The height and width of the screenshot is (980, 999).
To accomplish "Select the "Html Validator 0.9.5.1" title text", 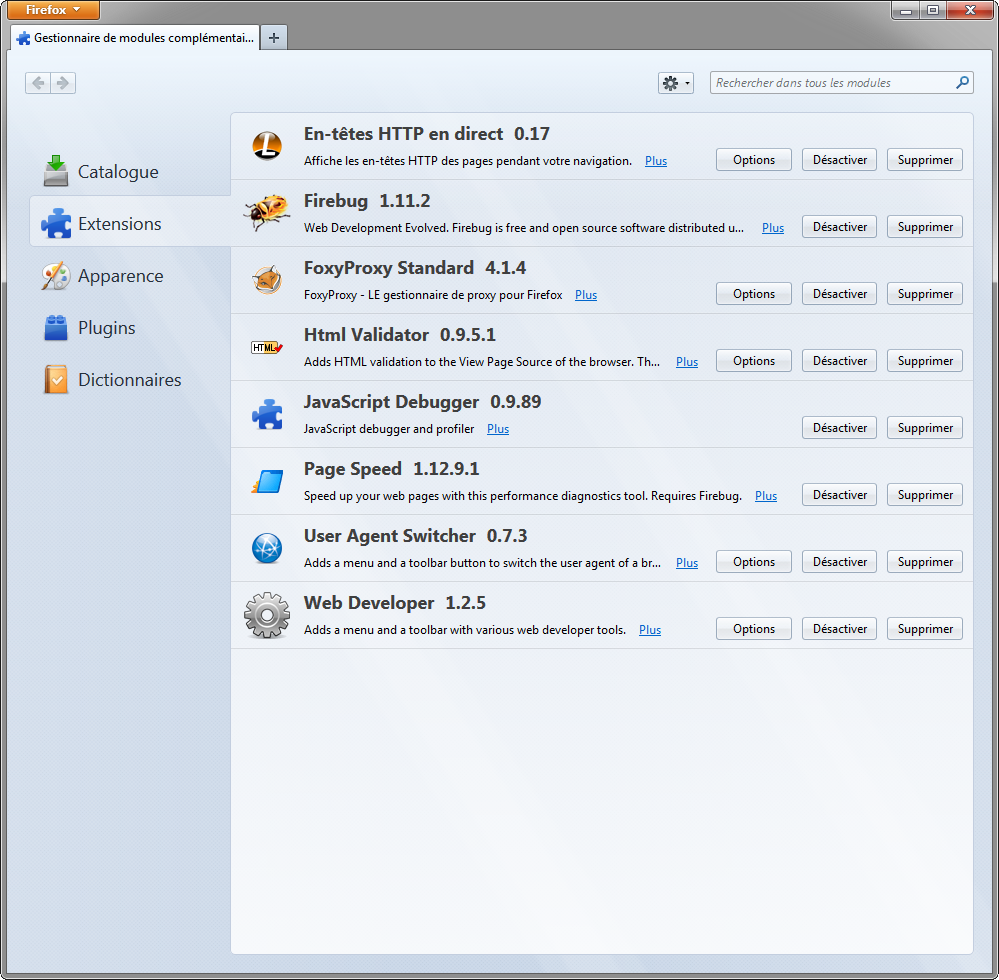I will [x=399, y=335].
